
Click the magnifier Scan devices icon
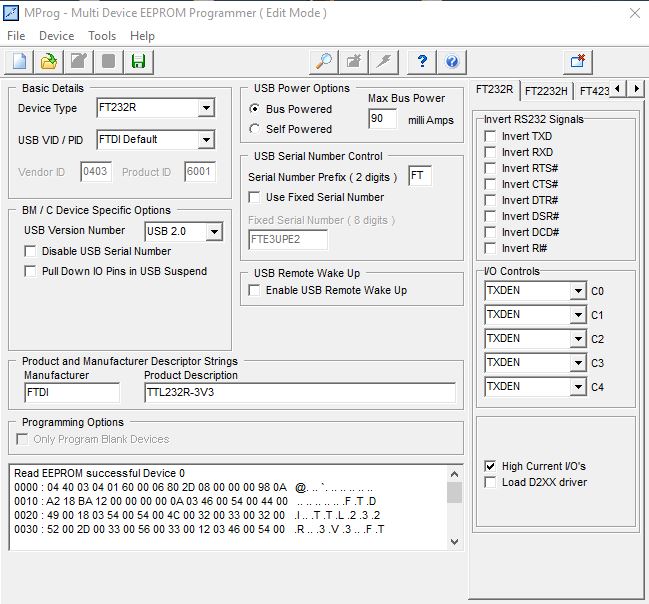pyautogui.click(x=324, y=62)
